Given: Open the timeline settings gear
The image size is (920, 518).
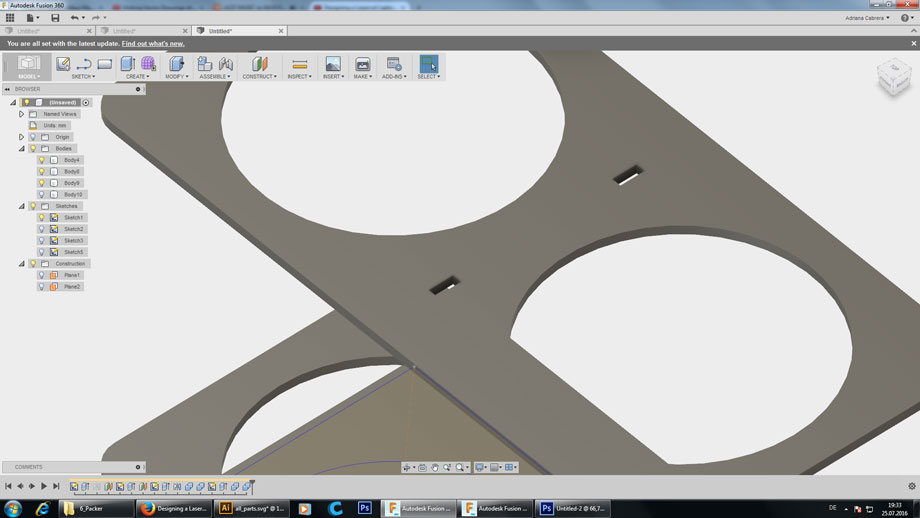Looking at the screenshot, I should (x=912, y=486).
